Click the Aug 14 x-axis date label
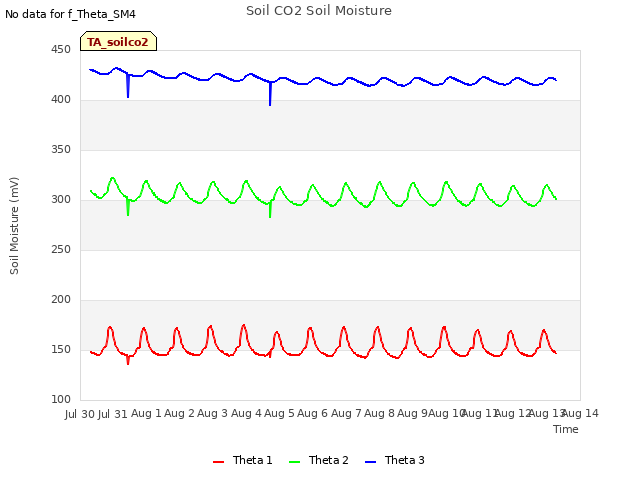 [x=581, y=413]
